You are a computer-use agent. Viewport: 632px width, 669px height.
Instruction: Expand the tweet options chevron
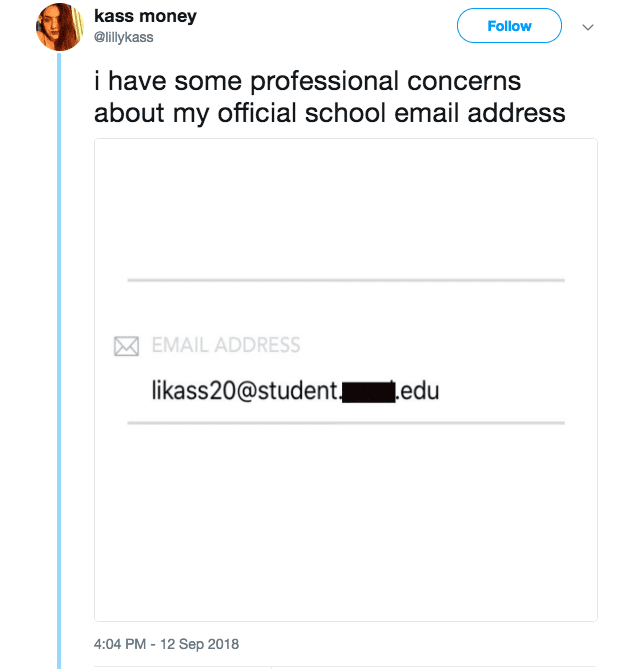pyautogui.click(x=588, y=27)
